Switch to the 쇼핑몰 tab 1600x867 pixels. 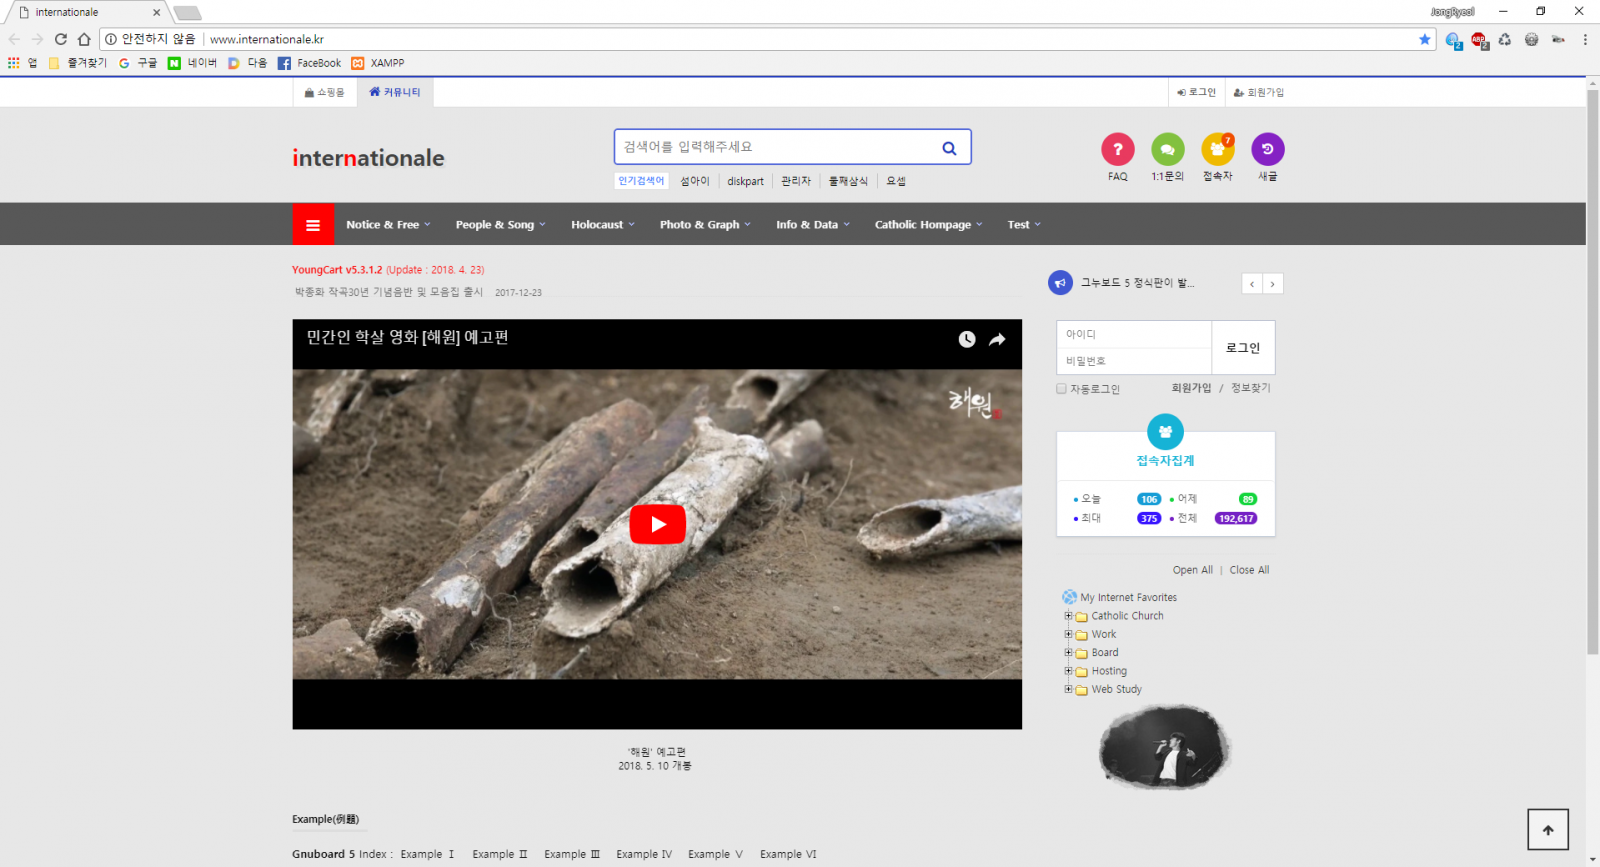coord(325,93)
